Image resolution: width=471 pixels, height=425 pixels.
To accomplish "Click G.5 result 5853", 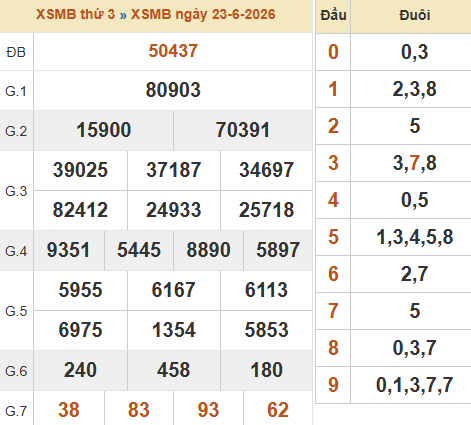I will click(x=267, y=330).
